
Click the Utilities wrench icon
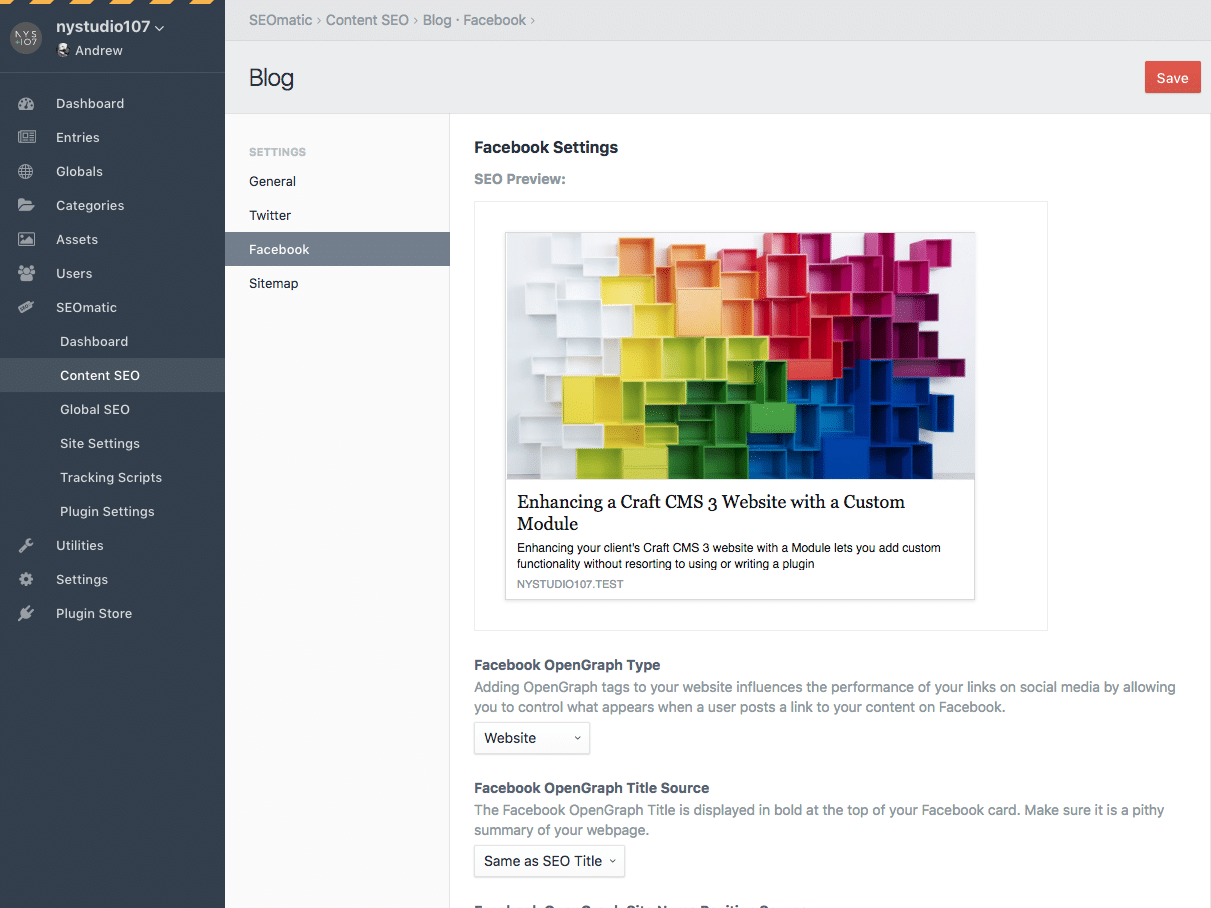26,545
